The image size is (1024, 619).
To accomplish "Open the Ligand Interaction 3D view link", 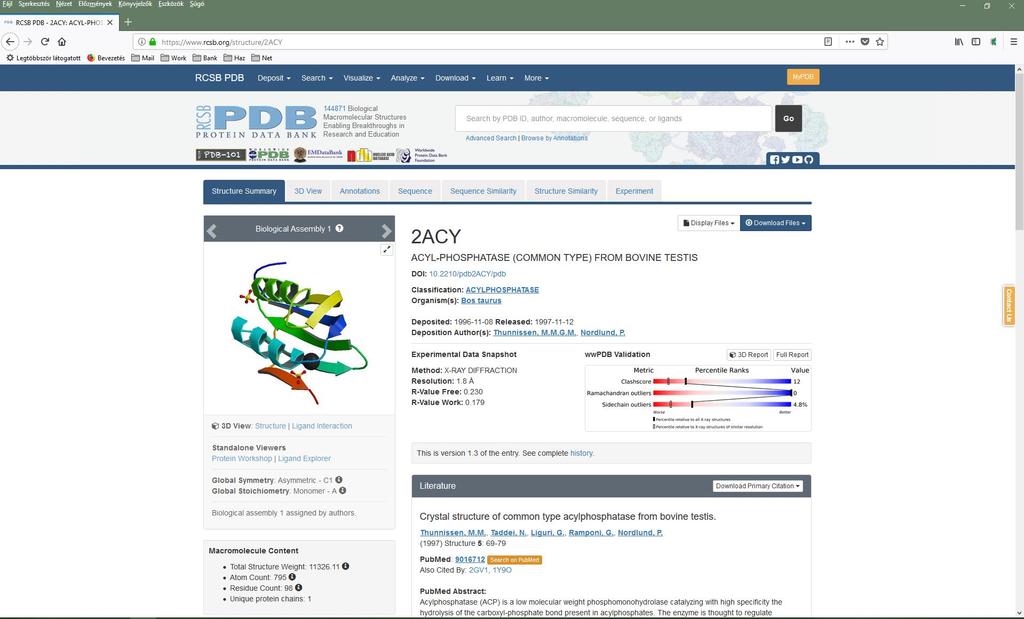I will [x=322, y=426].
